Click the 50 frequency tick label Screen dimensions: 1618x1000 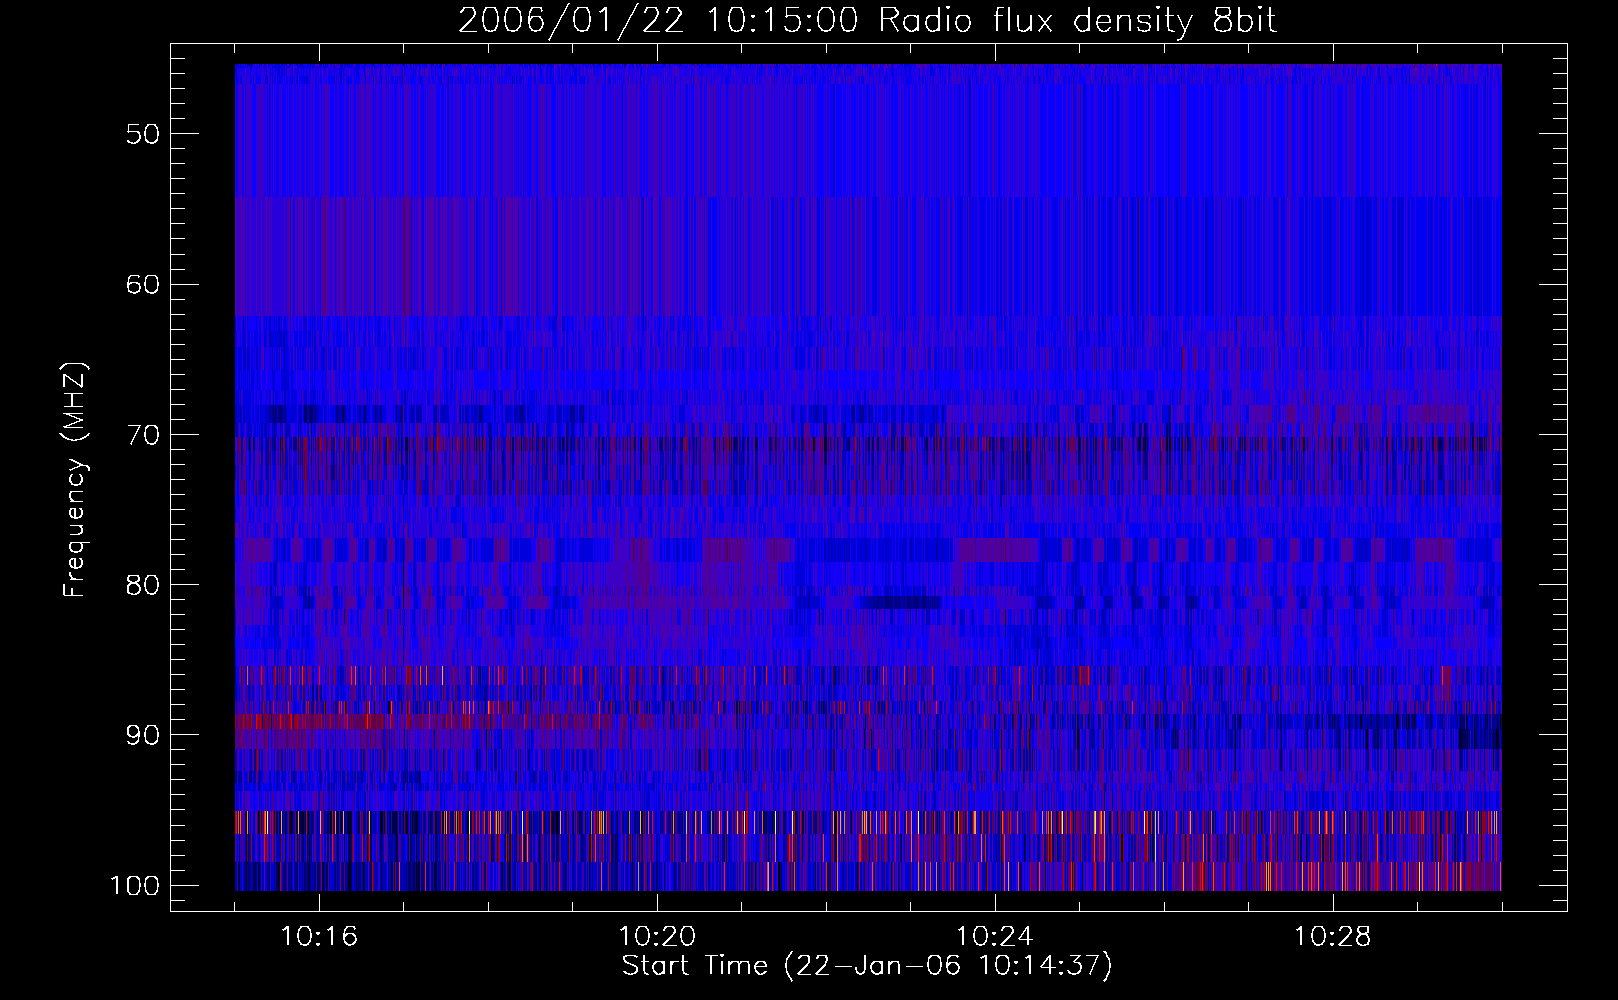(143, 134)
